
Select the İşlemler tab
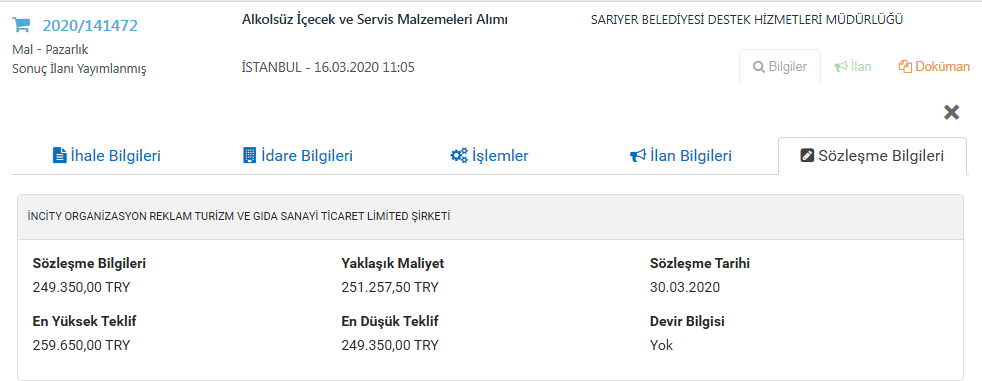point(489,156)
